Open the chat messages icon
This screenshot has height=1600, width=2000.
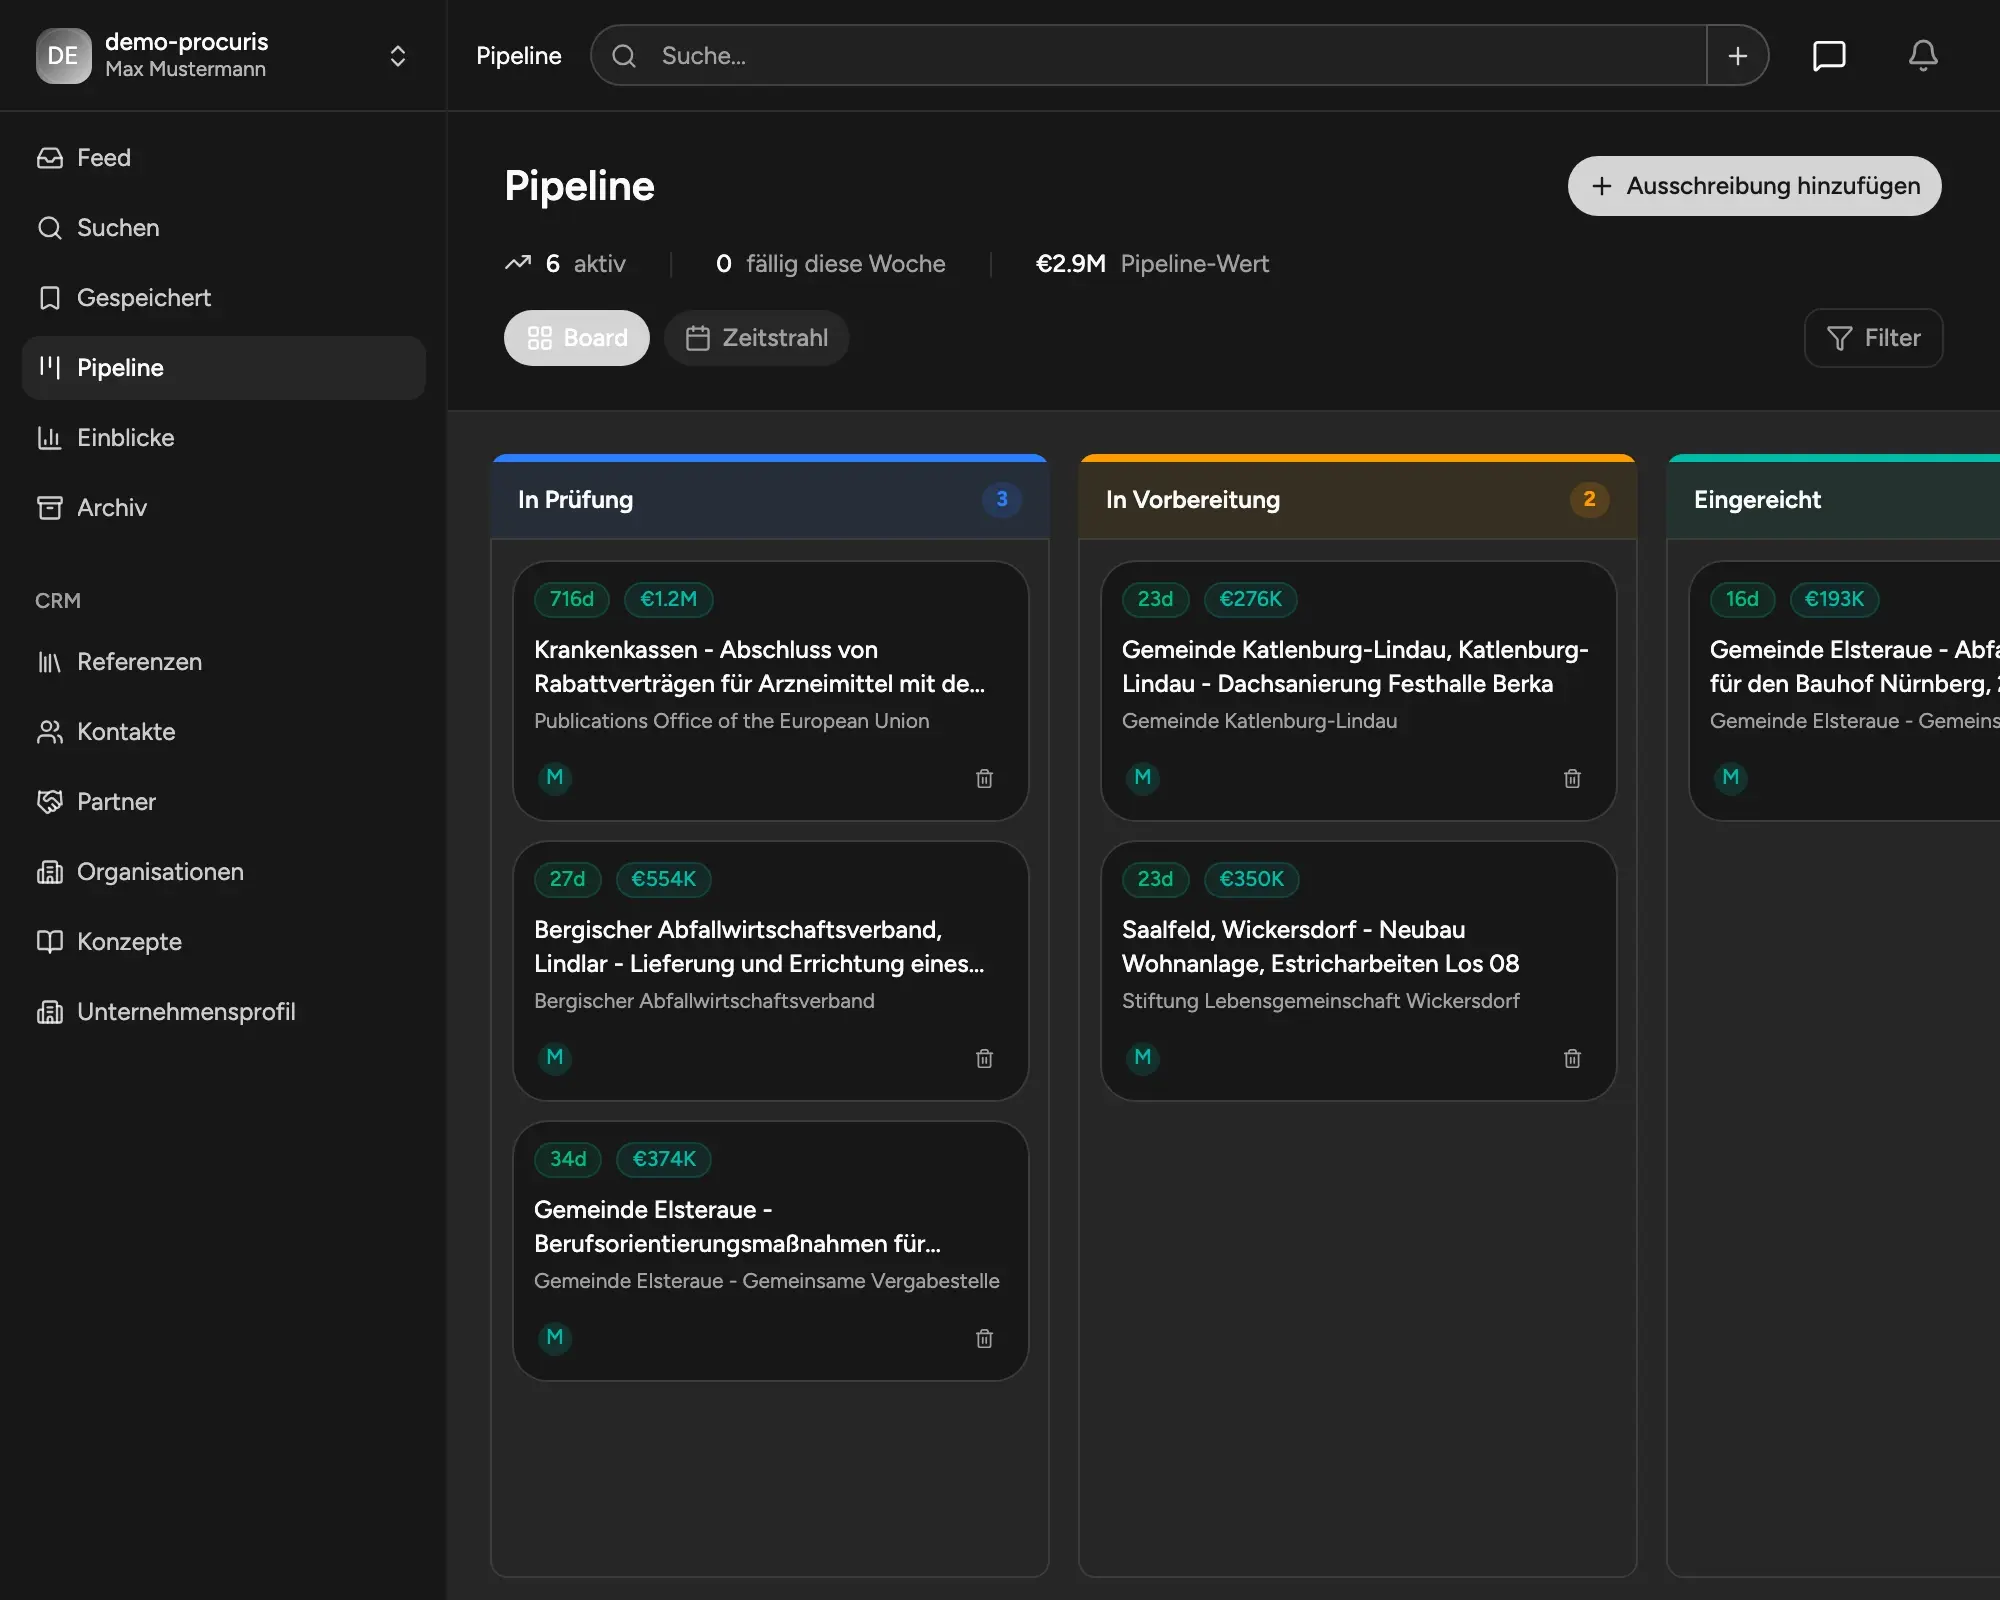pyautogui.click(x=1829, y=56)
